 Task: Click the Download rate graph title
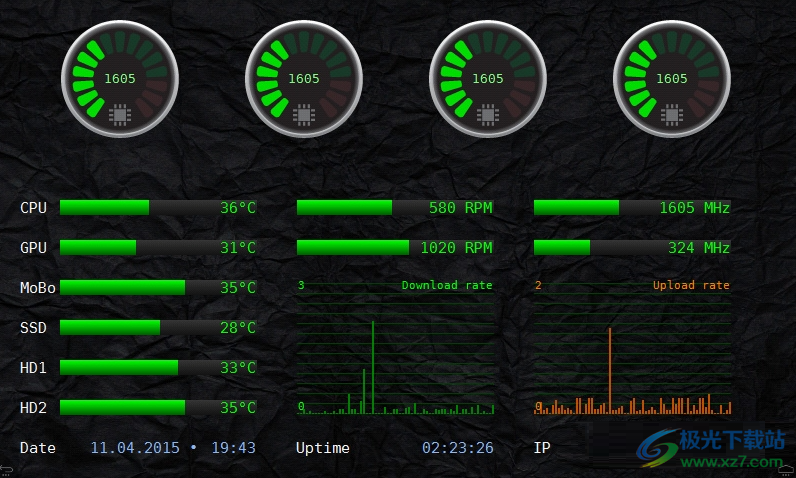447,285
